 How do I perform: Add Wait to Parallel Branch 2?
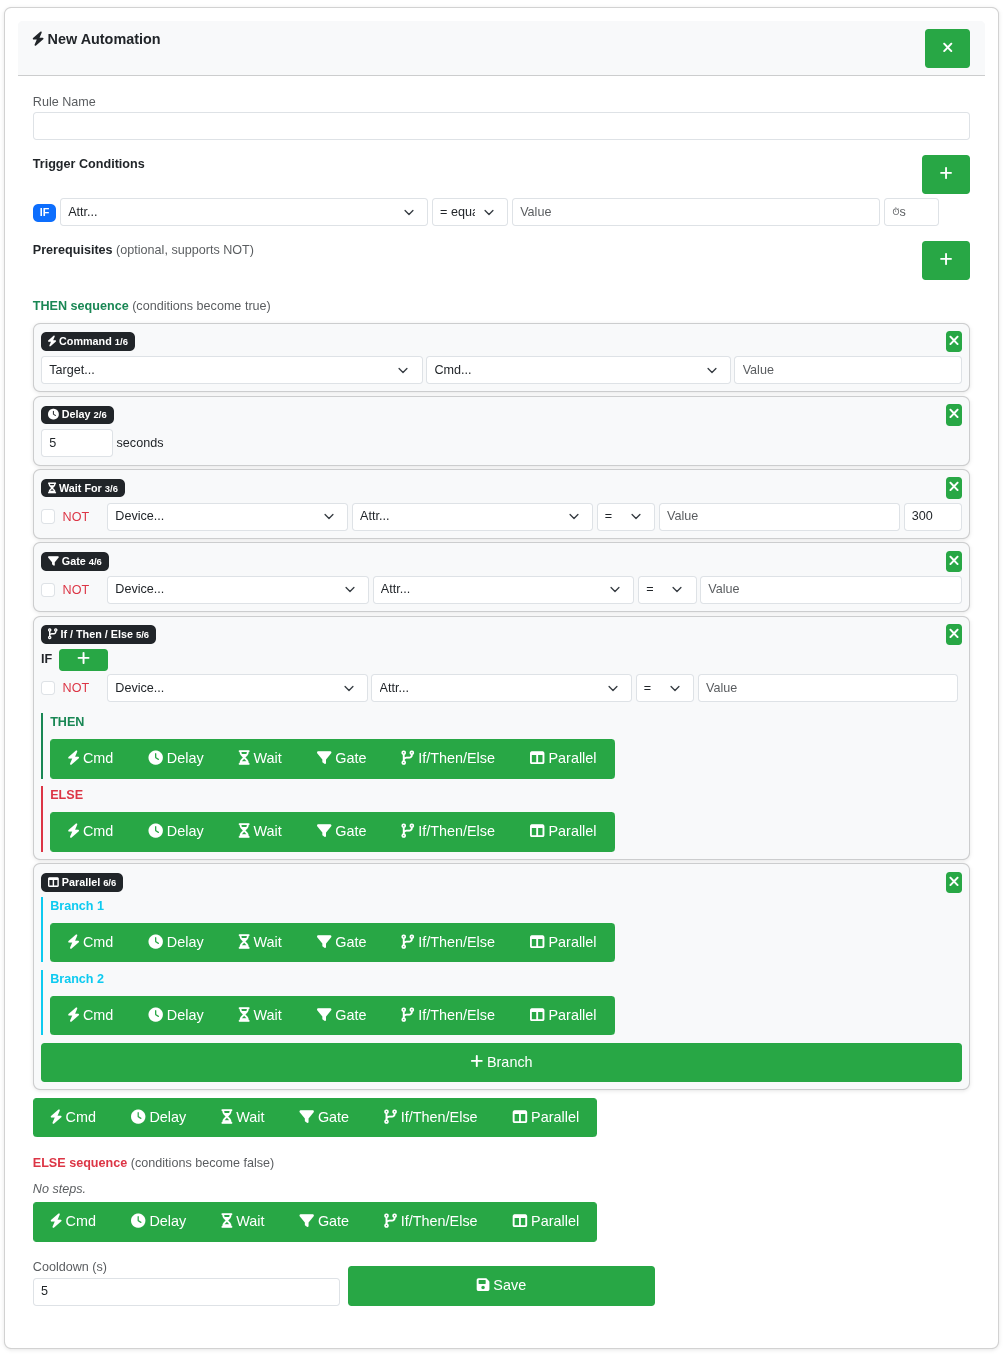pyautogui.click(x=260, y=1015)
